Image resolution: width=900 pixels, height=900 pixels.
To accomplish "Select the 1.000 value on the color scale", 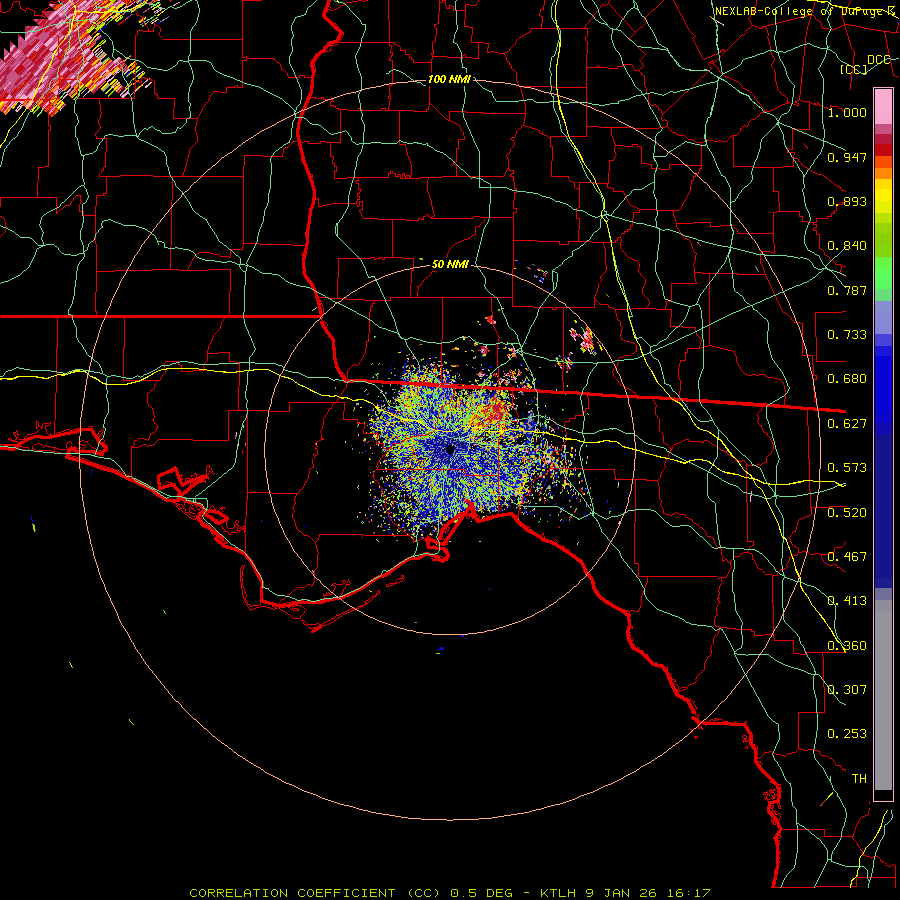I will [847, 112].
